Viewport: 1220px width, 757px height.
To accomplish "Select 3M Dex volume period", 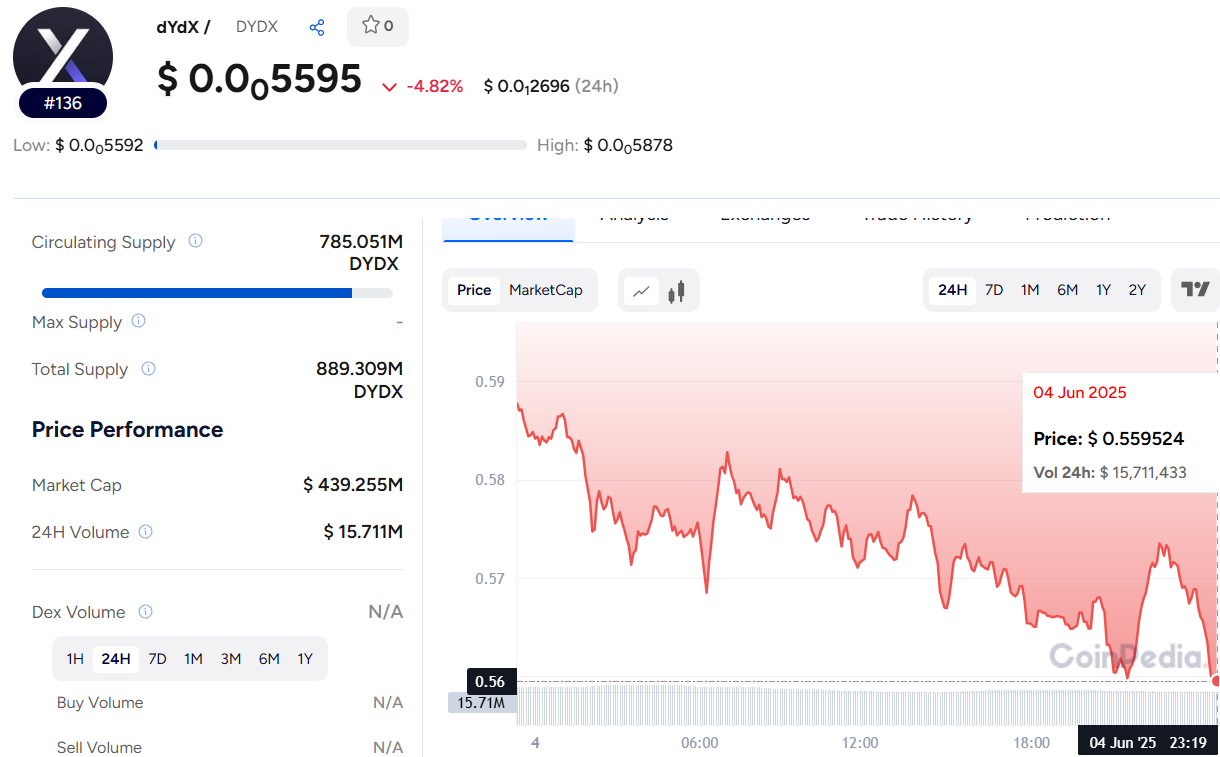I will (231, 659).
